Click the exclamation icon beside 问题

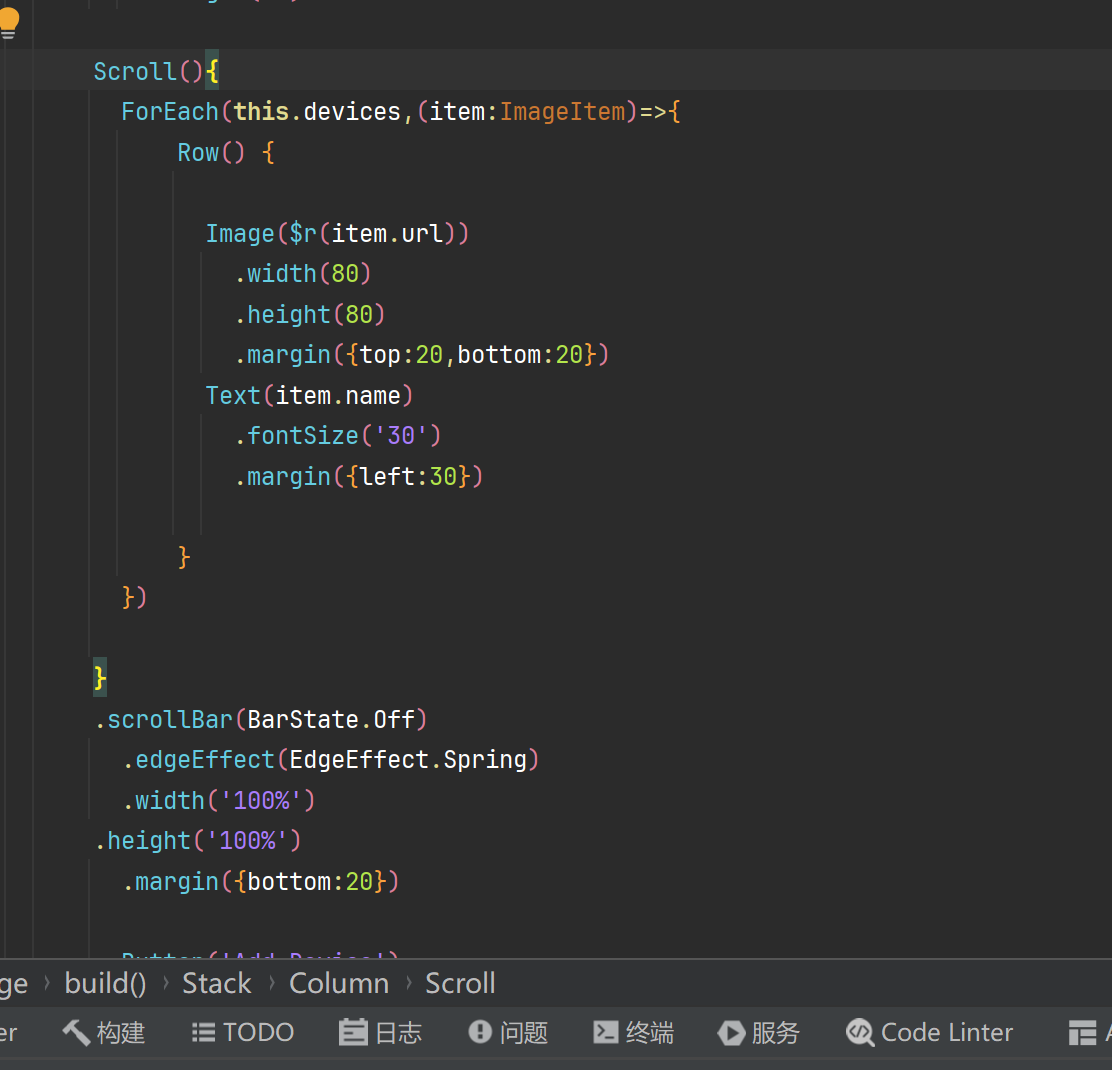(480, 1032)
